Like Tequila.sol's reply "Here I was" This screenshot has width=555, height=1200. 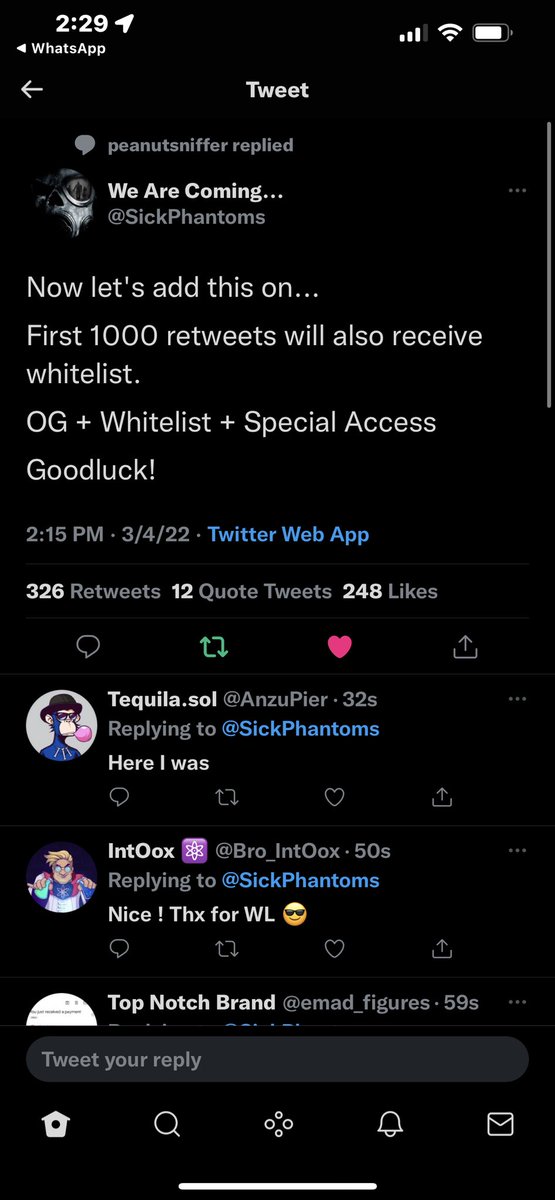[x=335, y=797]
